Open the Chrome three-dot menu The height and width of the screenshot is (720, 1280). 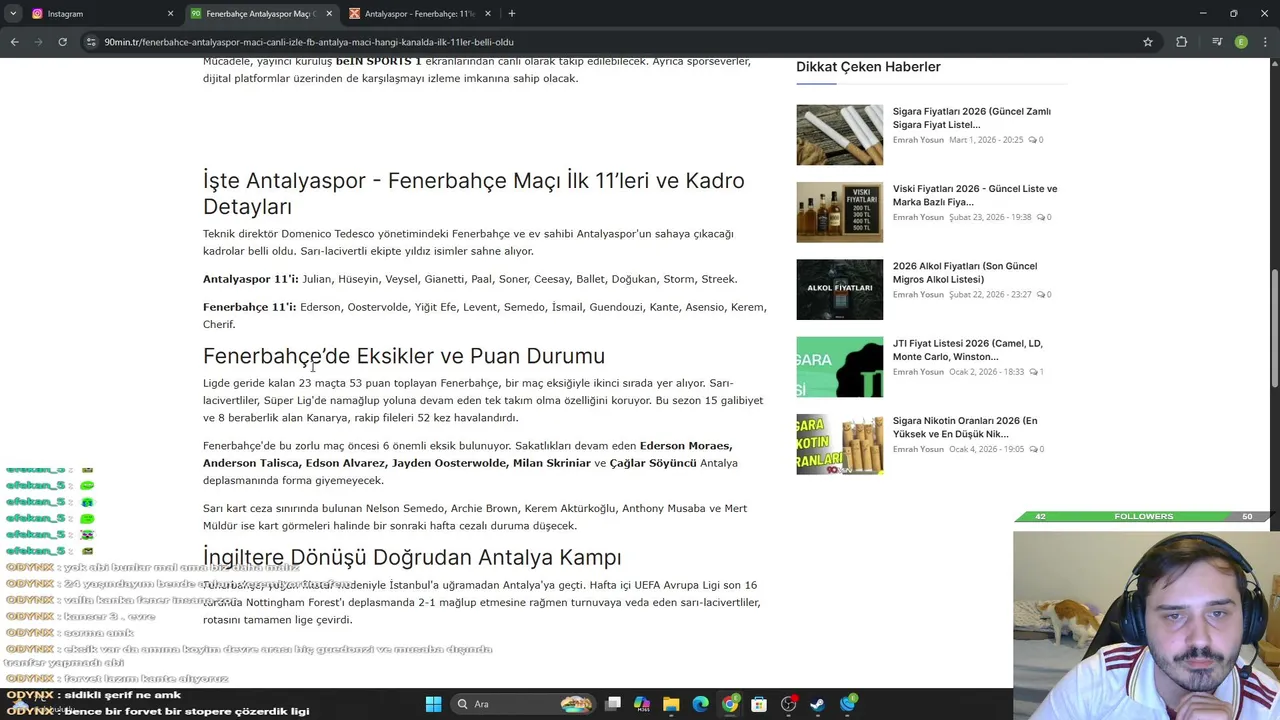[x=1265, y=42]
